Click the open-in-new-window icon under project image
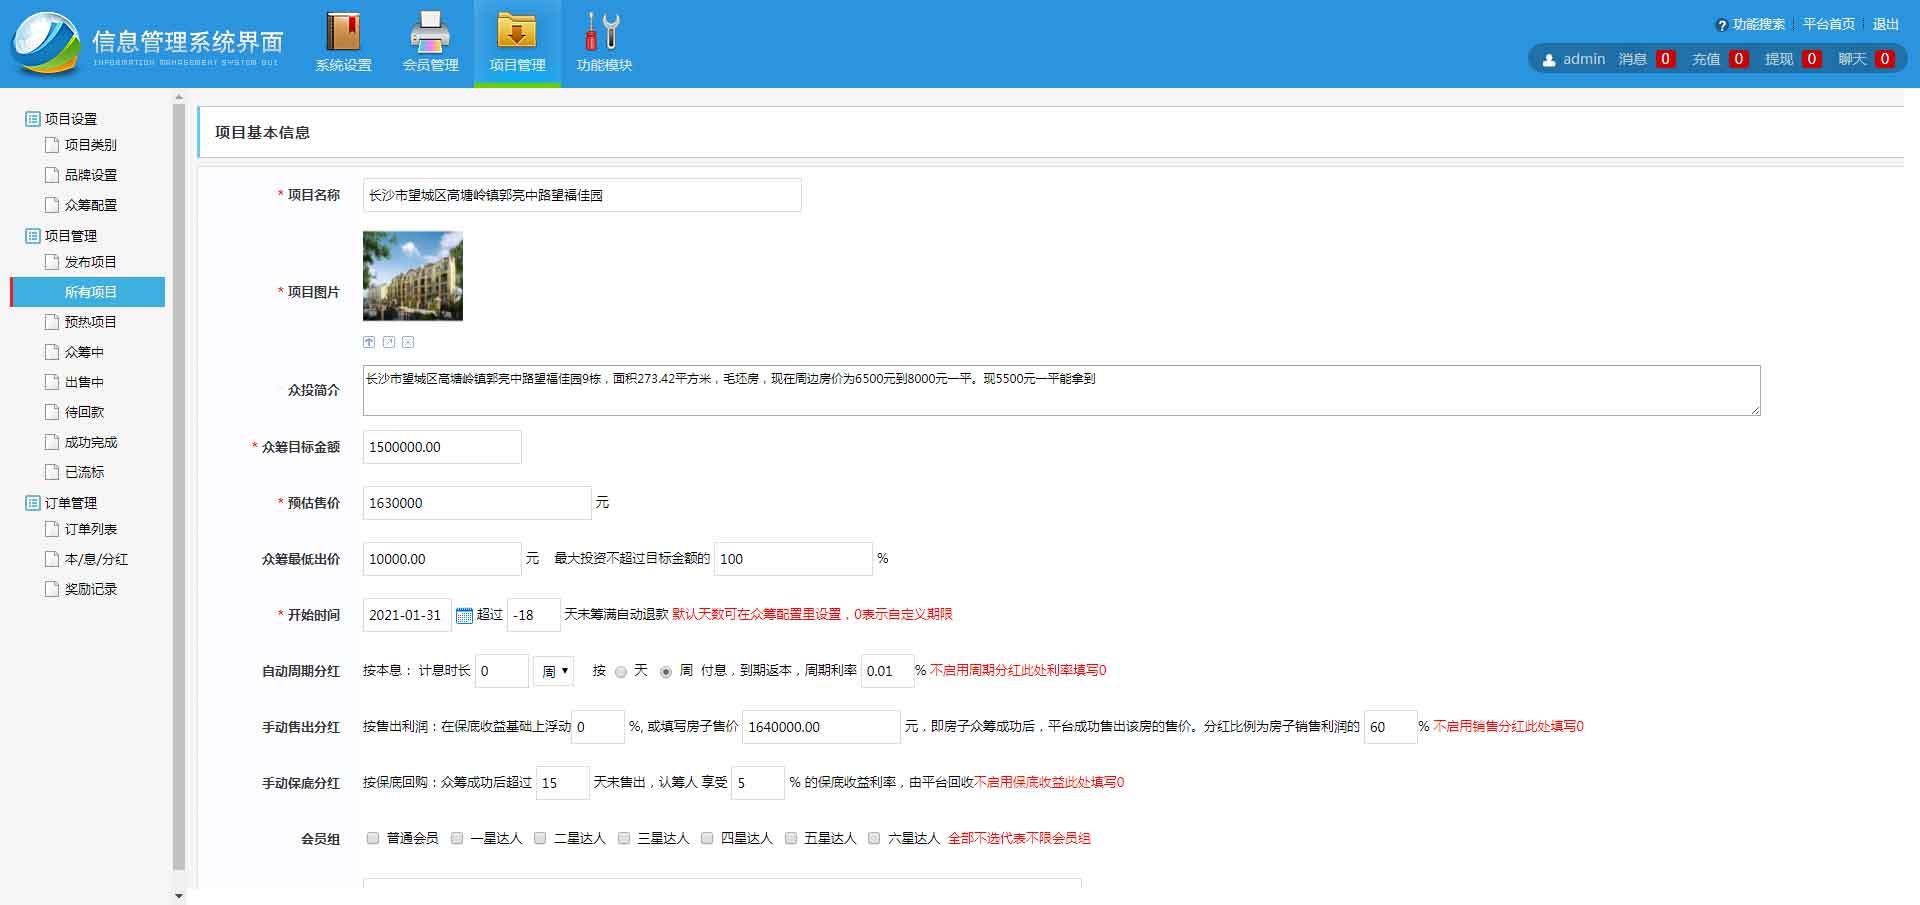The height and width of the screenshot is (905, 1920). coord(389,342)
